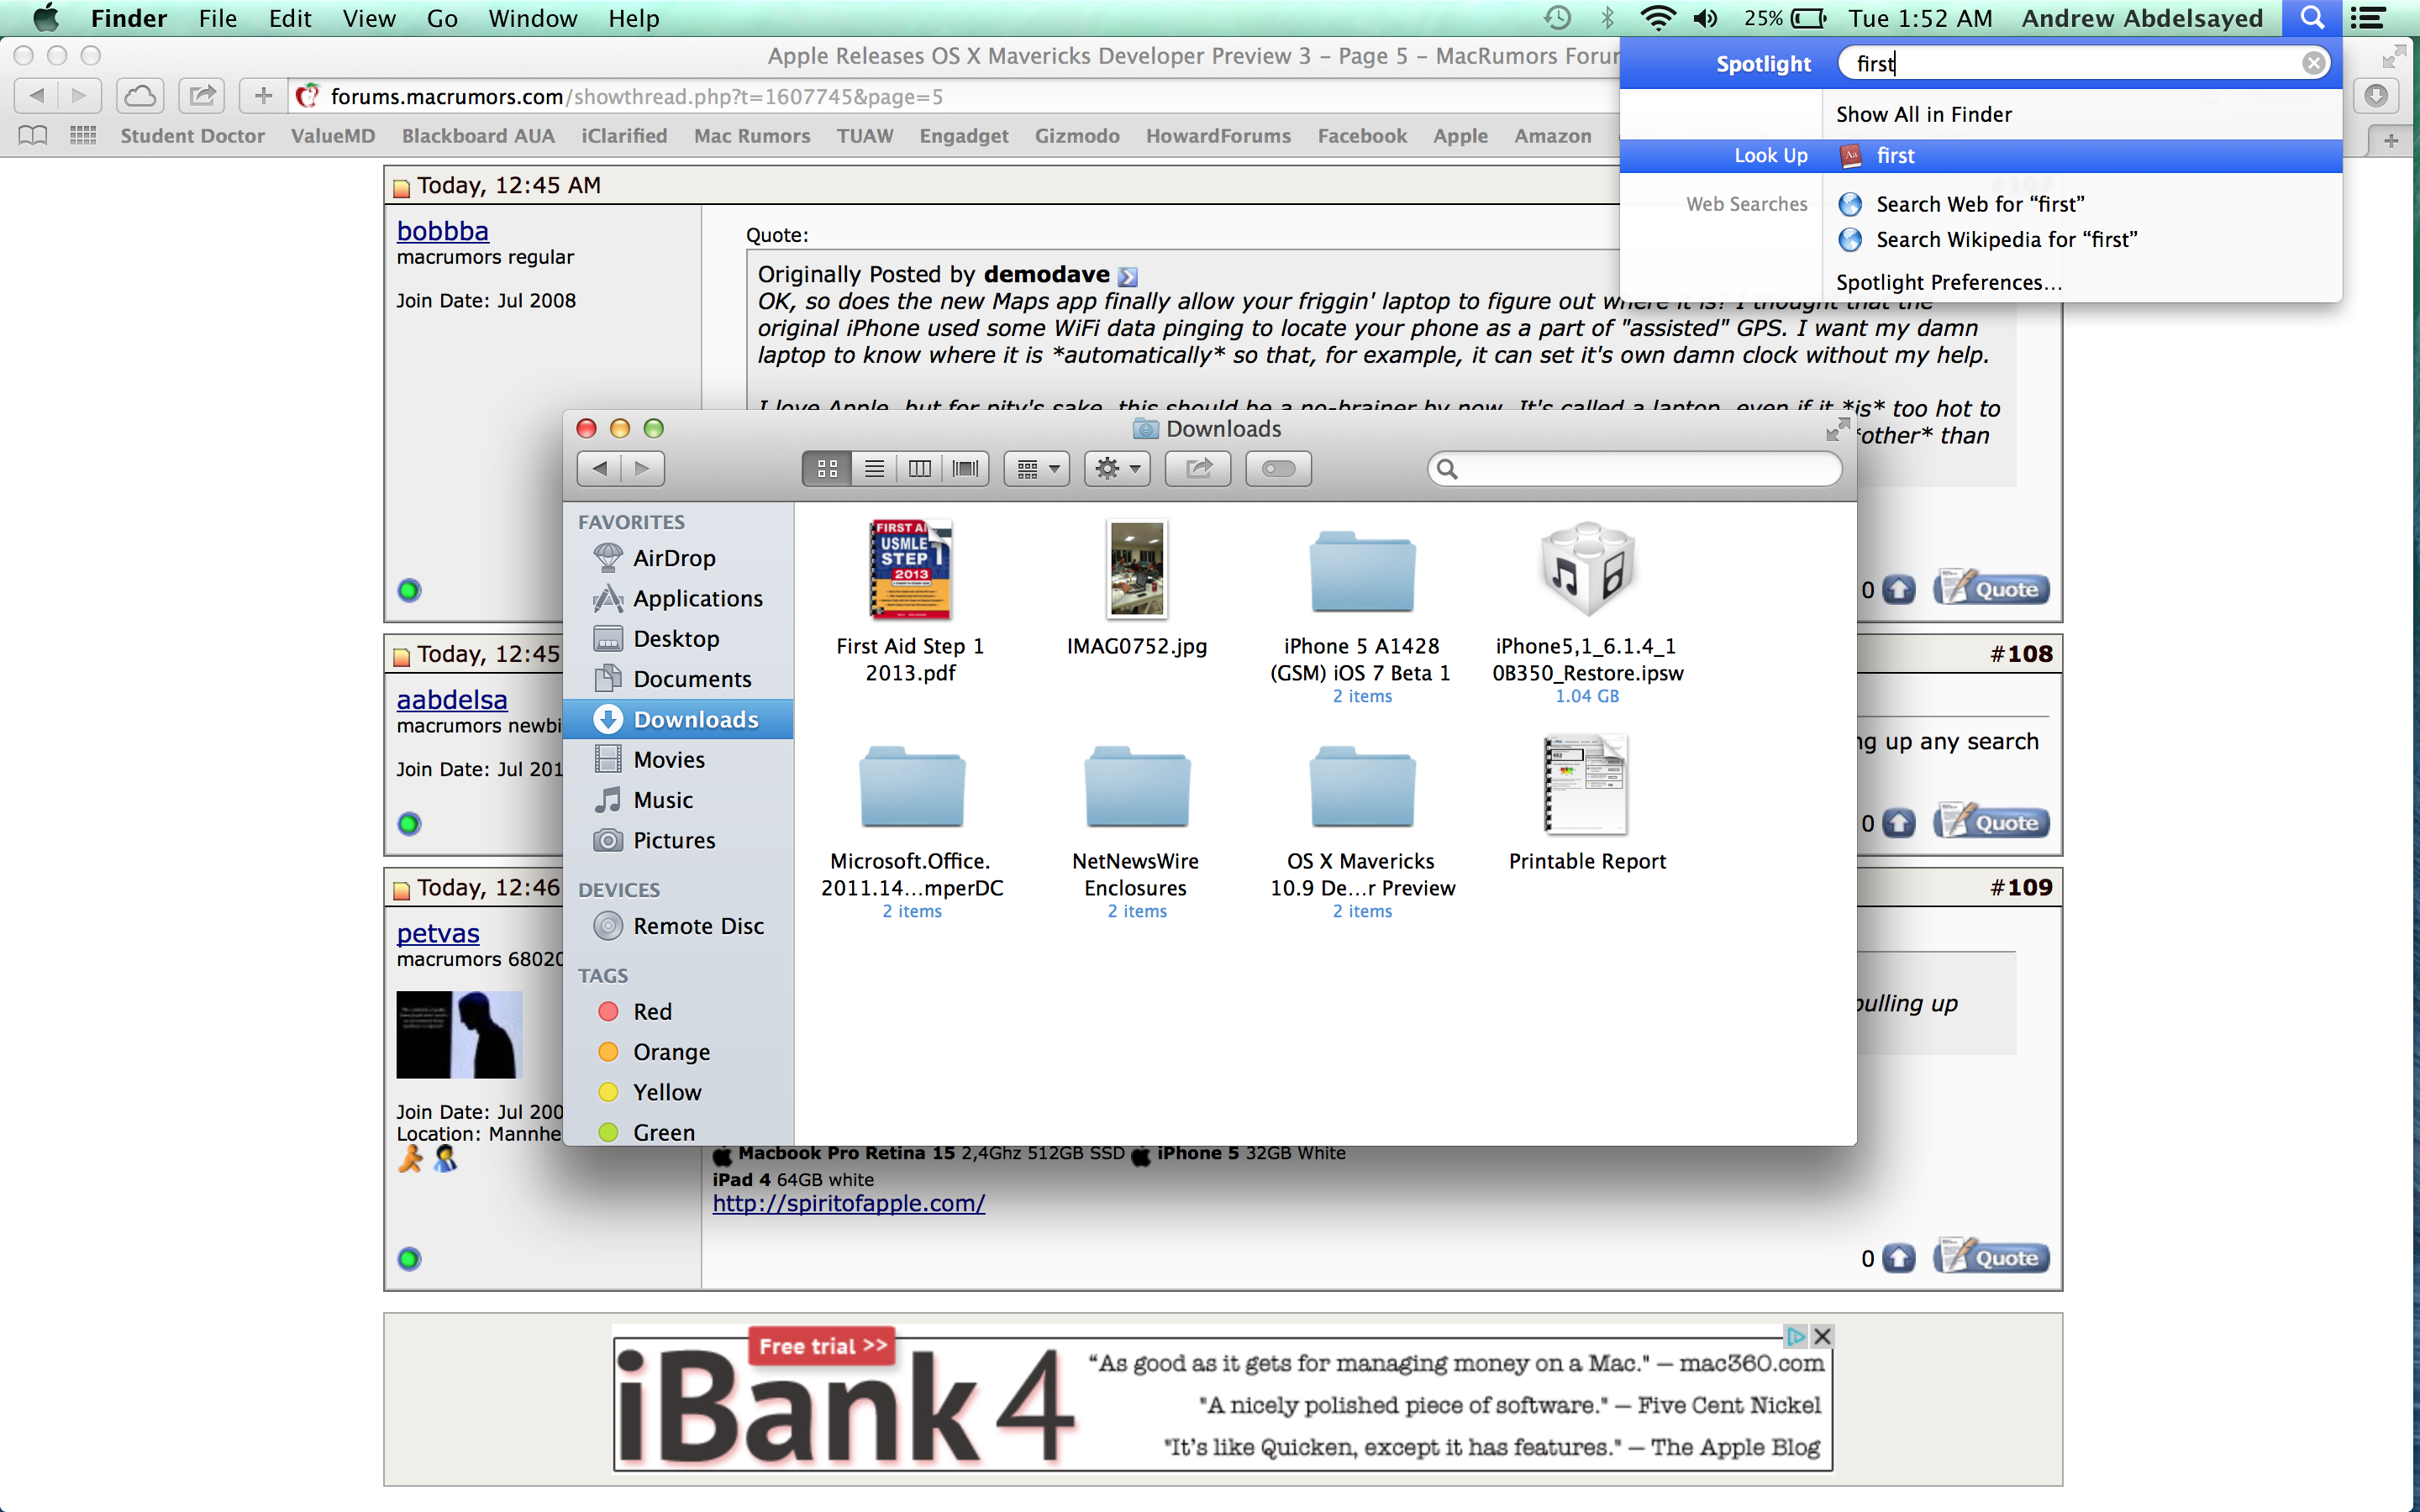This screenshot has height=1512, width=2420.
Task: Select the Orange tag in sidebar
Action: (x=678, y=1052)
